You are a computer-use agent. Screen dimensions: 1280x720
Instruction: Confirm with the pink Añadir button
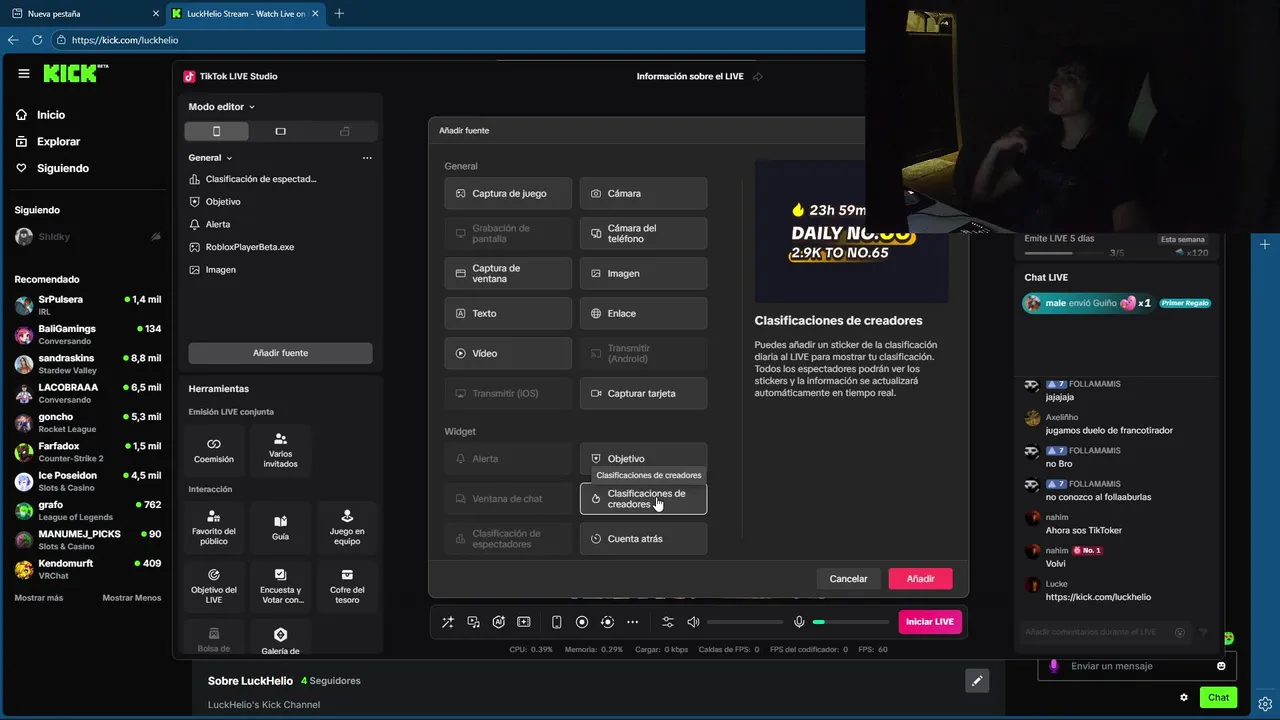click(920, 578)
